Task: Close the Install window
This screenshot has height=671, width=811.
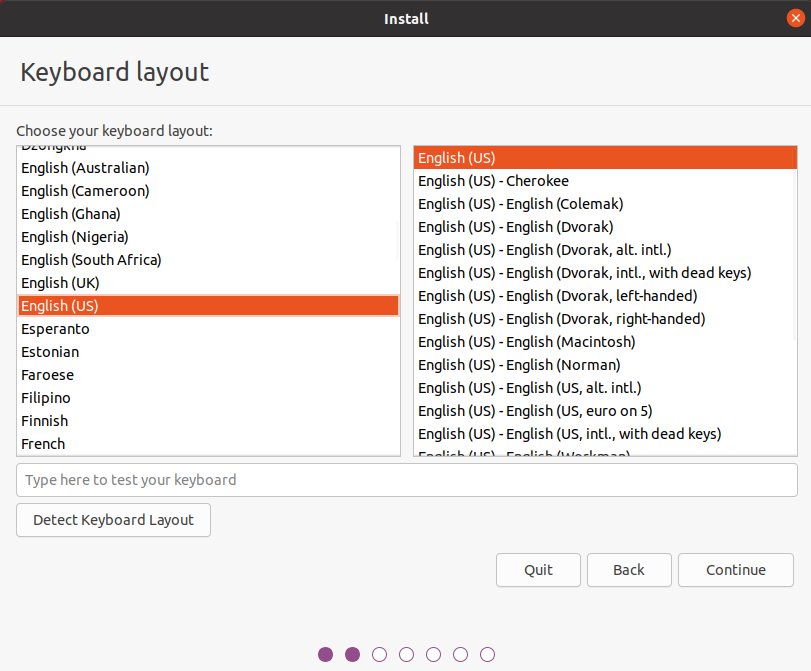Action: [795, 18]
